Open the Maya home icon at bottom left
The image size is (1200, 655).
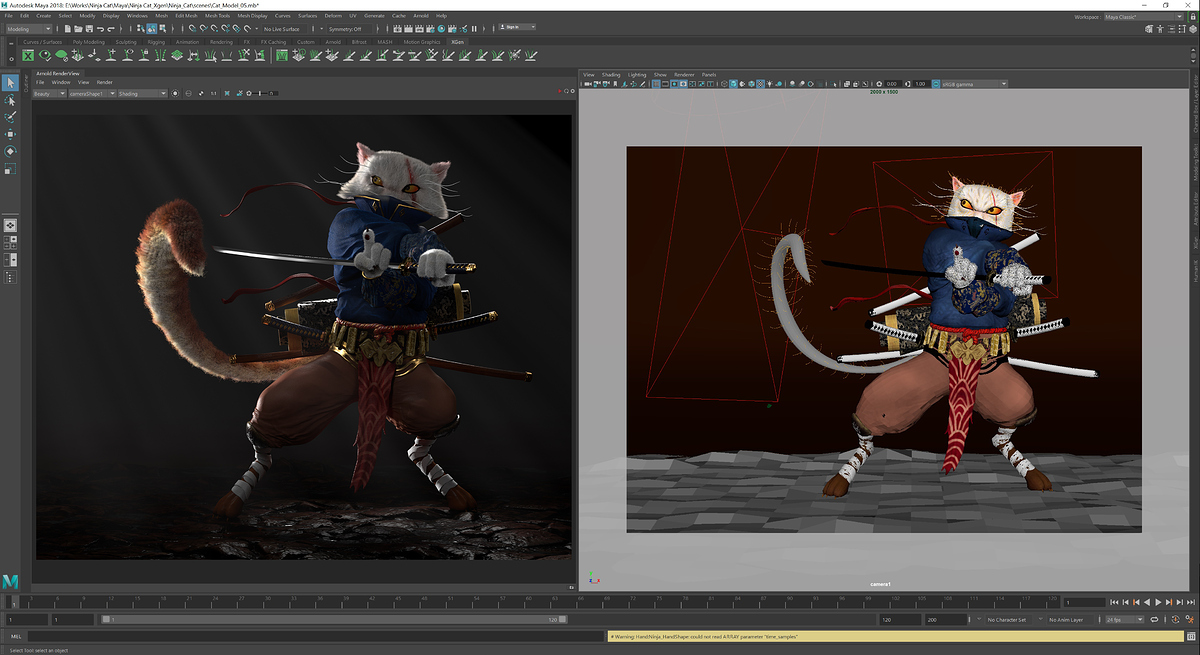tap(11, 581)
